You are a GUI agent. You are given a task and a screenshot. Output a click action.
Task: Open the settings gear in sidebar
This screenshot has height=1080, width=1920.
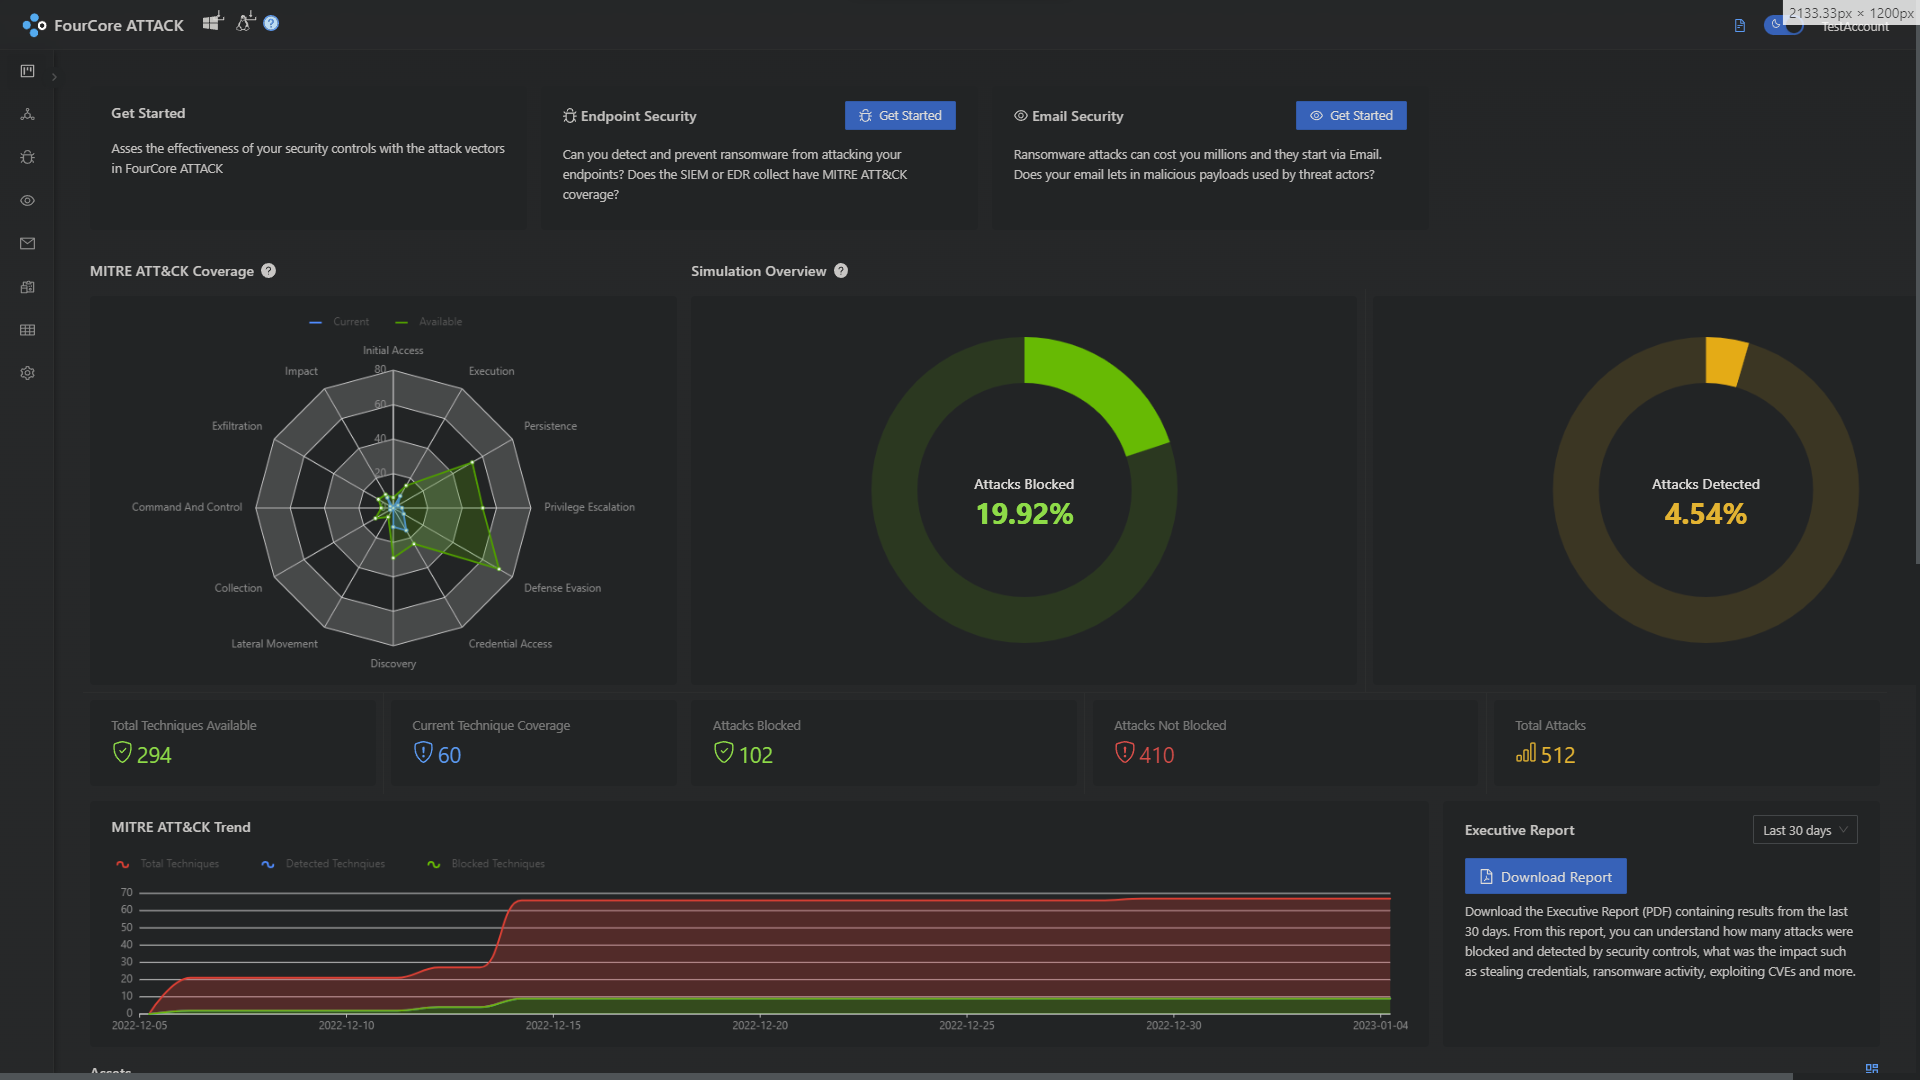27,373
